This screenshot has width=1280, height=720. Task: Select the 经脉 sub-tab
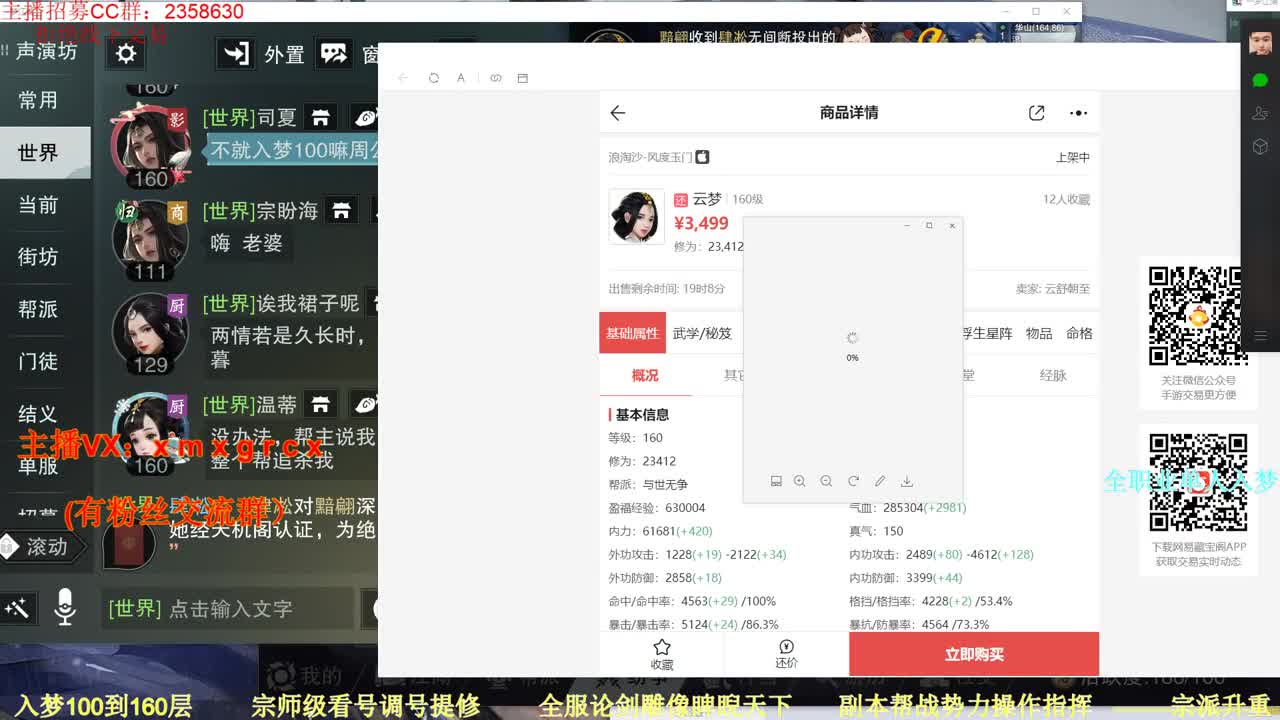point(1053,376)
